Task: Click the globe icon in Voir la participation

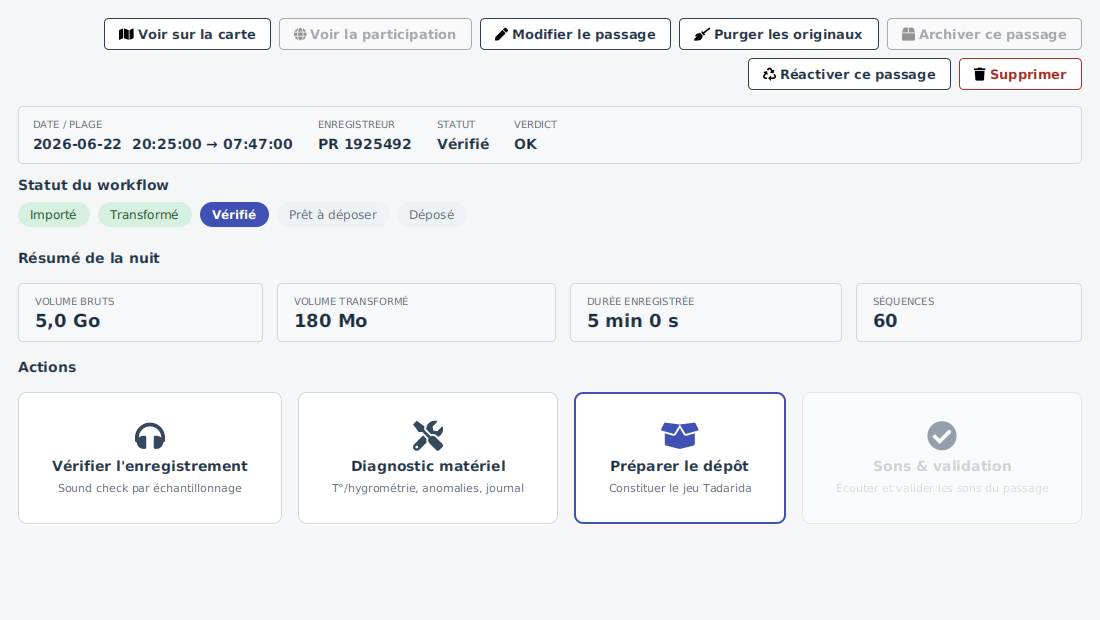Action: (300, 34)
